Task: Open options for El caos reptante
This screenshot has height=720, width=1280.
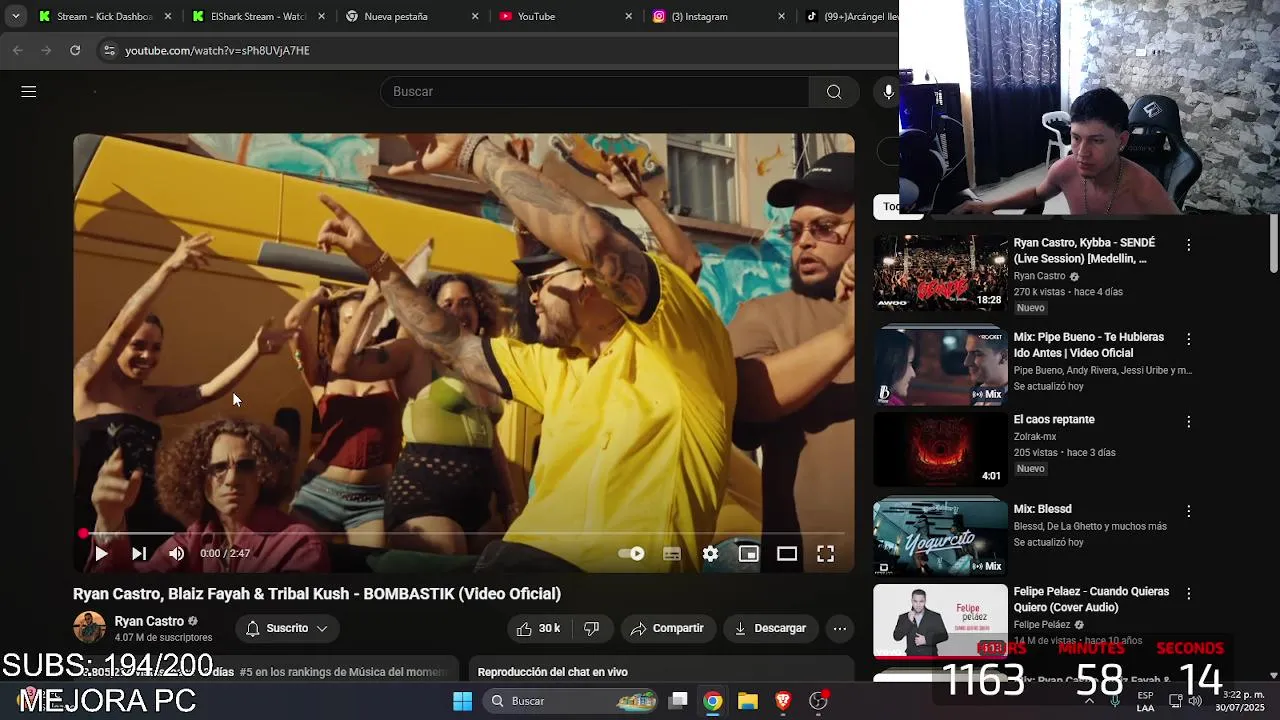Action: (1188, 422)
